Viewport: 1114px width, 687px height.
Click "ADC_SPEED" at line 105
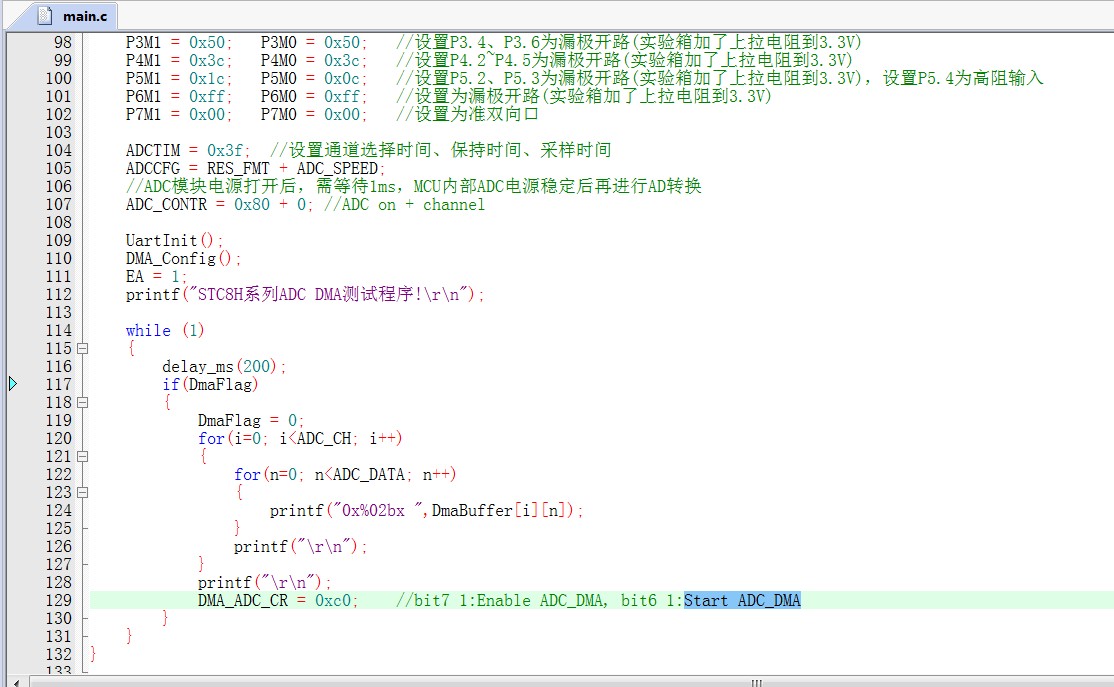(337, 169)
